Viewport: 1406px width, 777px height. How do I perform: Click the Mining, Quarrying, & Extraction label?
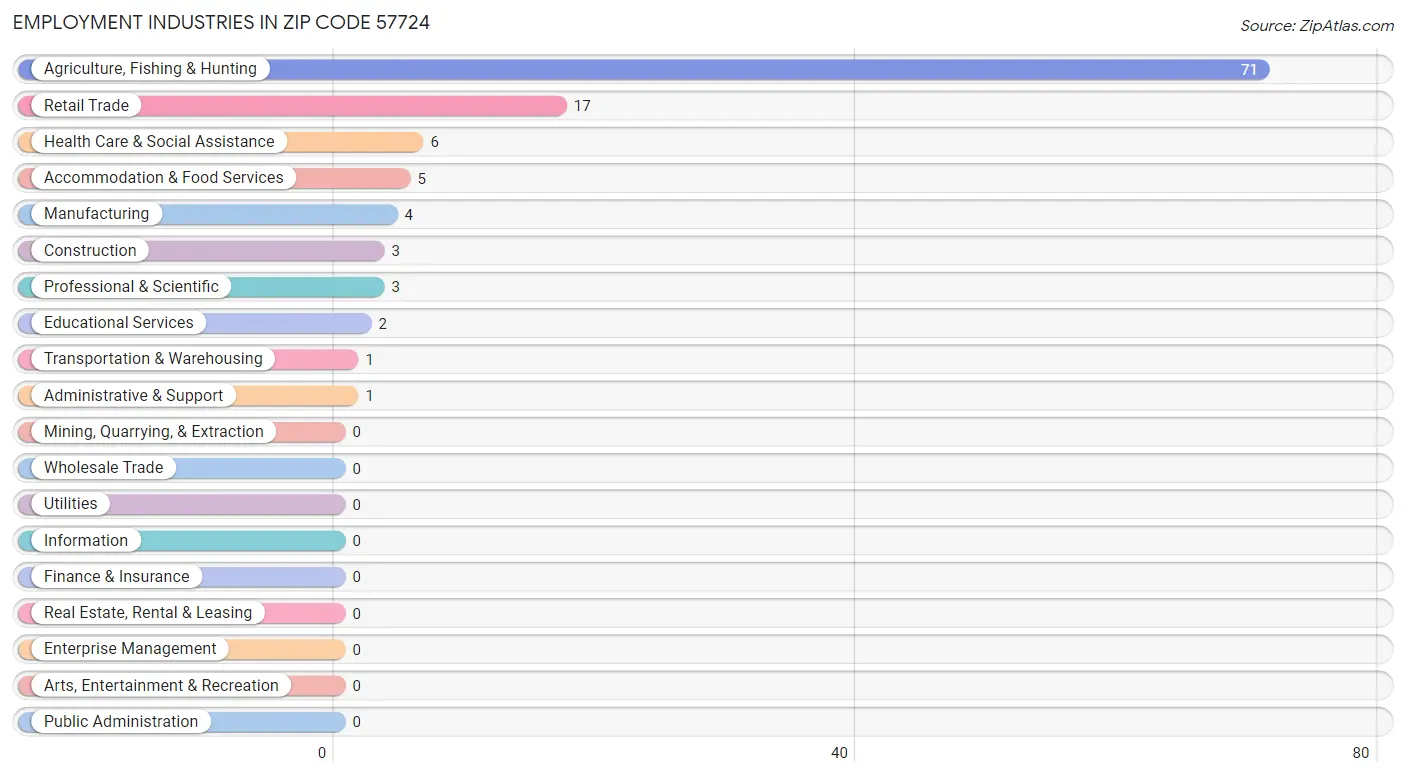(x=154, y=432)
